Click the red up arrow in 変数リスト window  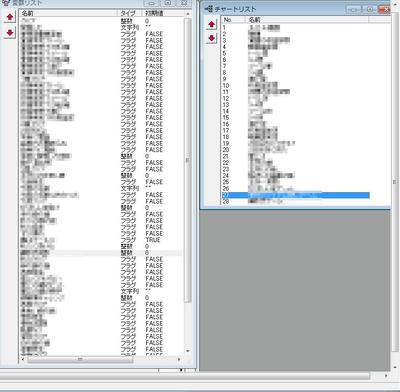[x=10, y=17]
